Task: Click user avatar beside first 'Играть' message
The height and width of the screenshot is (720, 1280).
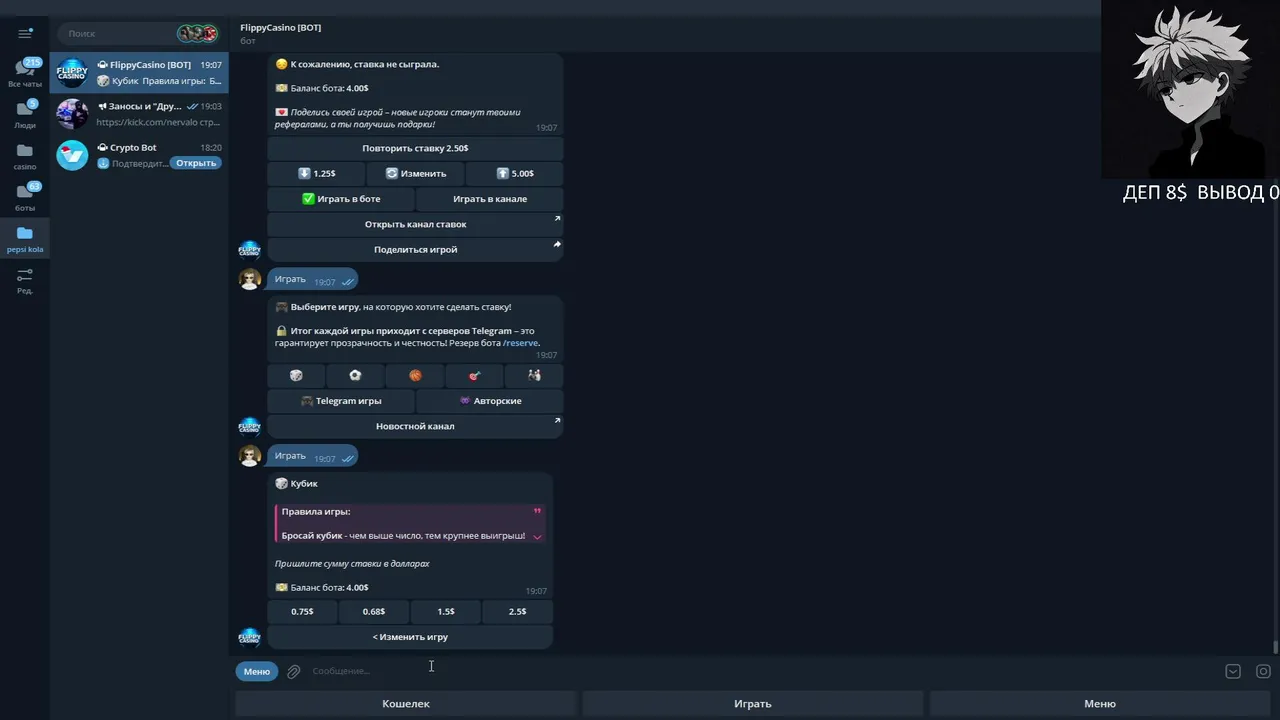Action: [x=250, y=279]
